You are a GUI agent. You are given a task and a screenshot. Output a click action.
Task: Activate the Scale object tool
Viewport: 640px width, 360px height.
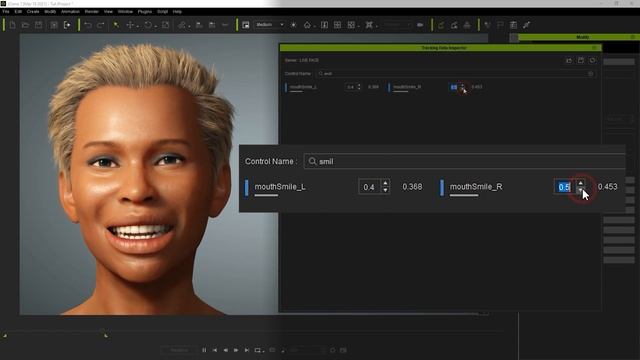coord(165,25)
